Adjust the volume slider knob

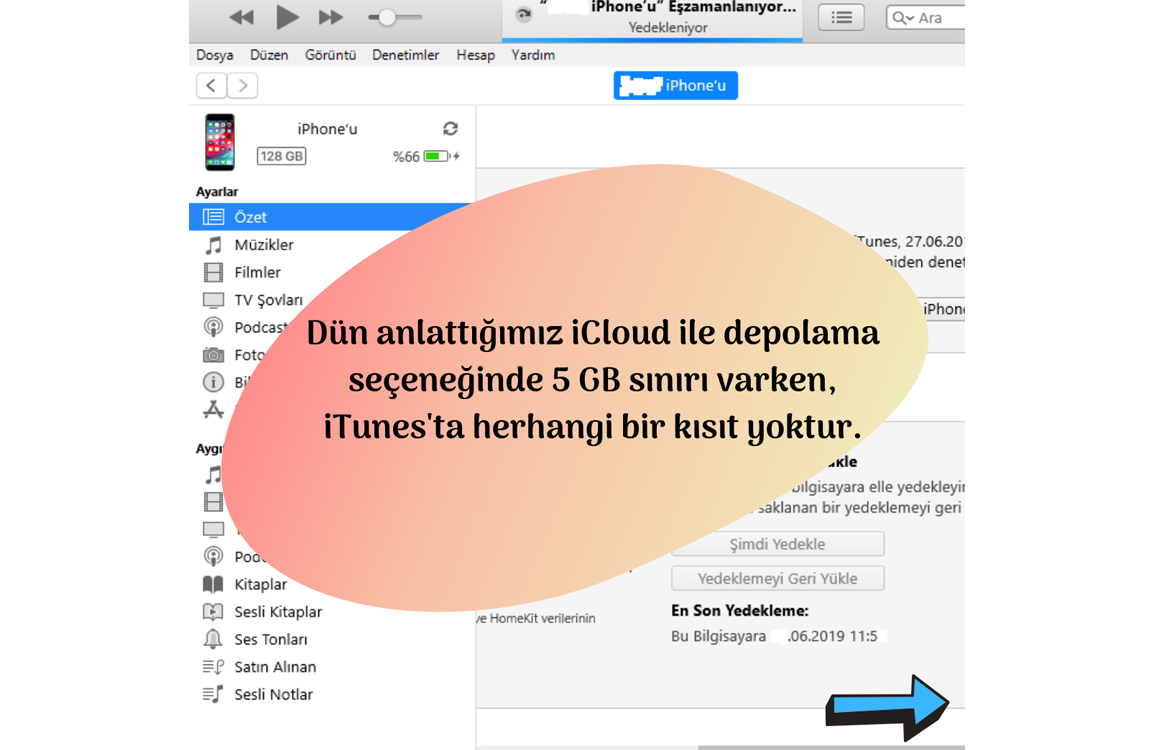click(x=387, y=17)
